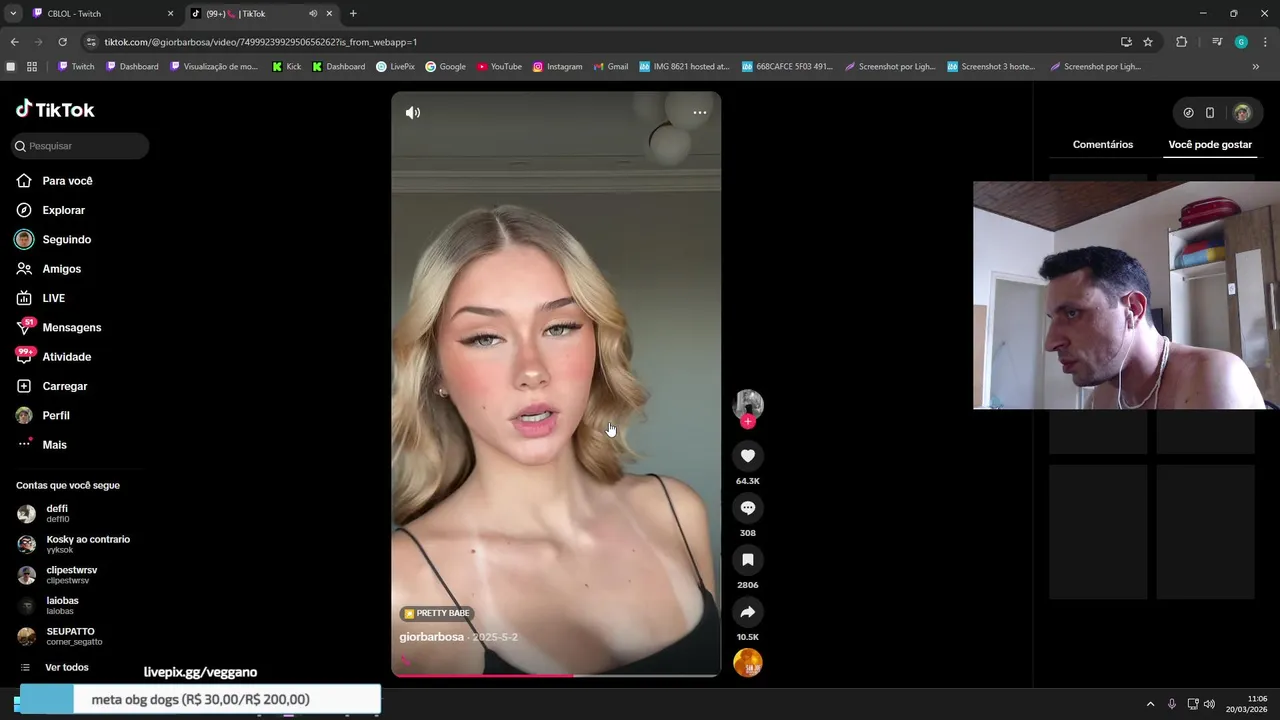Viewport: 1280px width, 720px height.
Task: Go back to the previous page
Action: [14, 42]
